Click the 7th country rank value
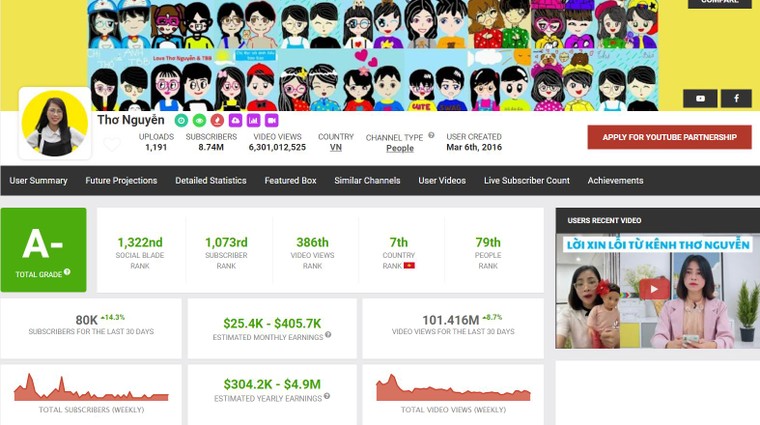The height and width of the screenshot is (425, 760). tap(399, 242)
